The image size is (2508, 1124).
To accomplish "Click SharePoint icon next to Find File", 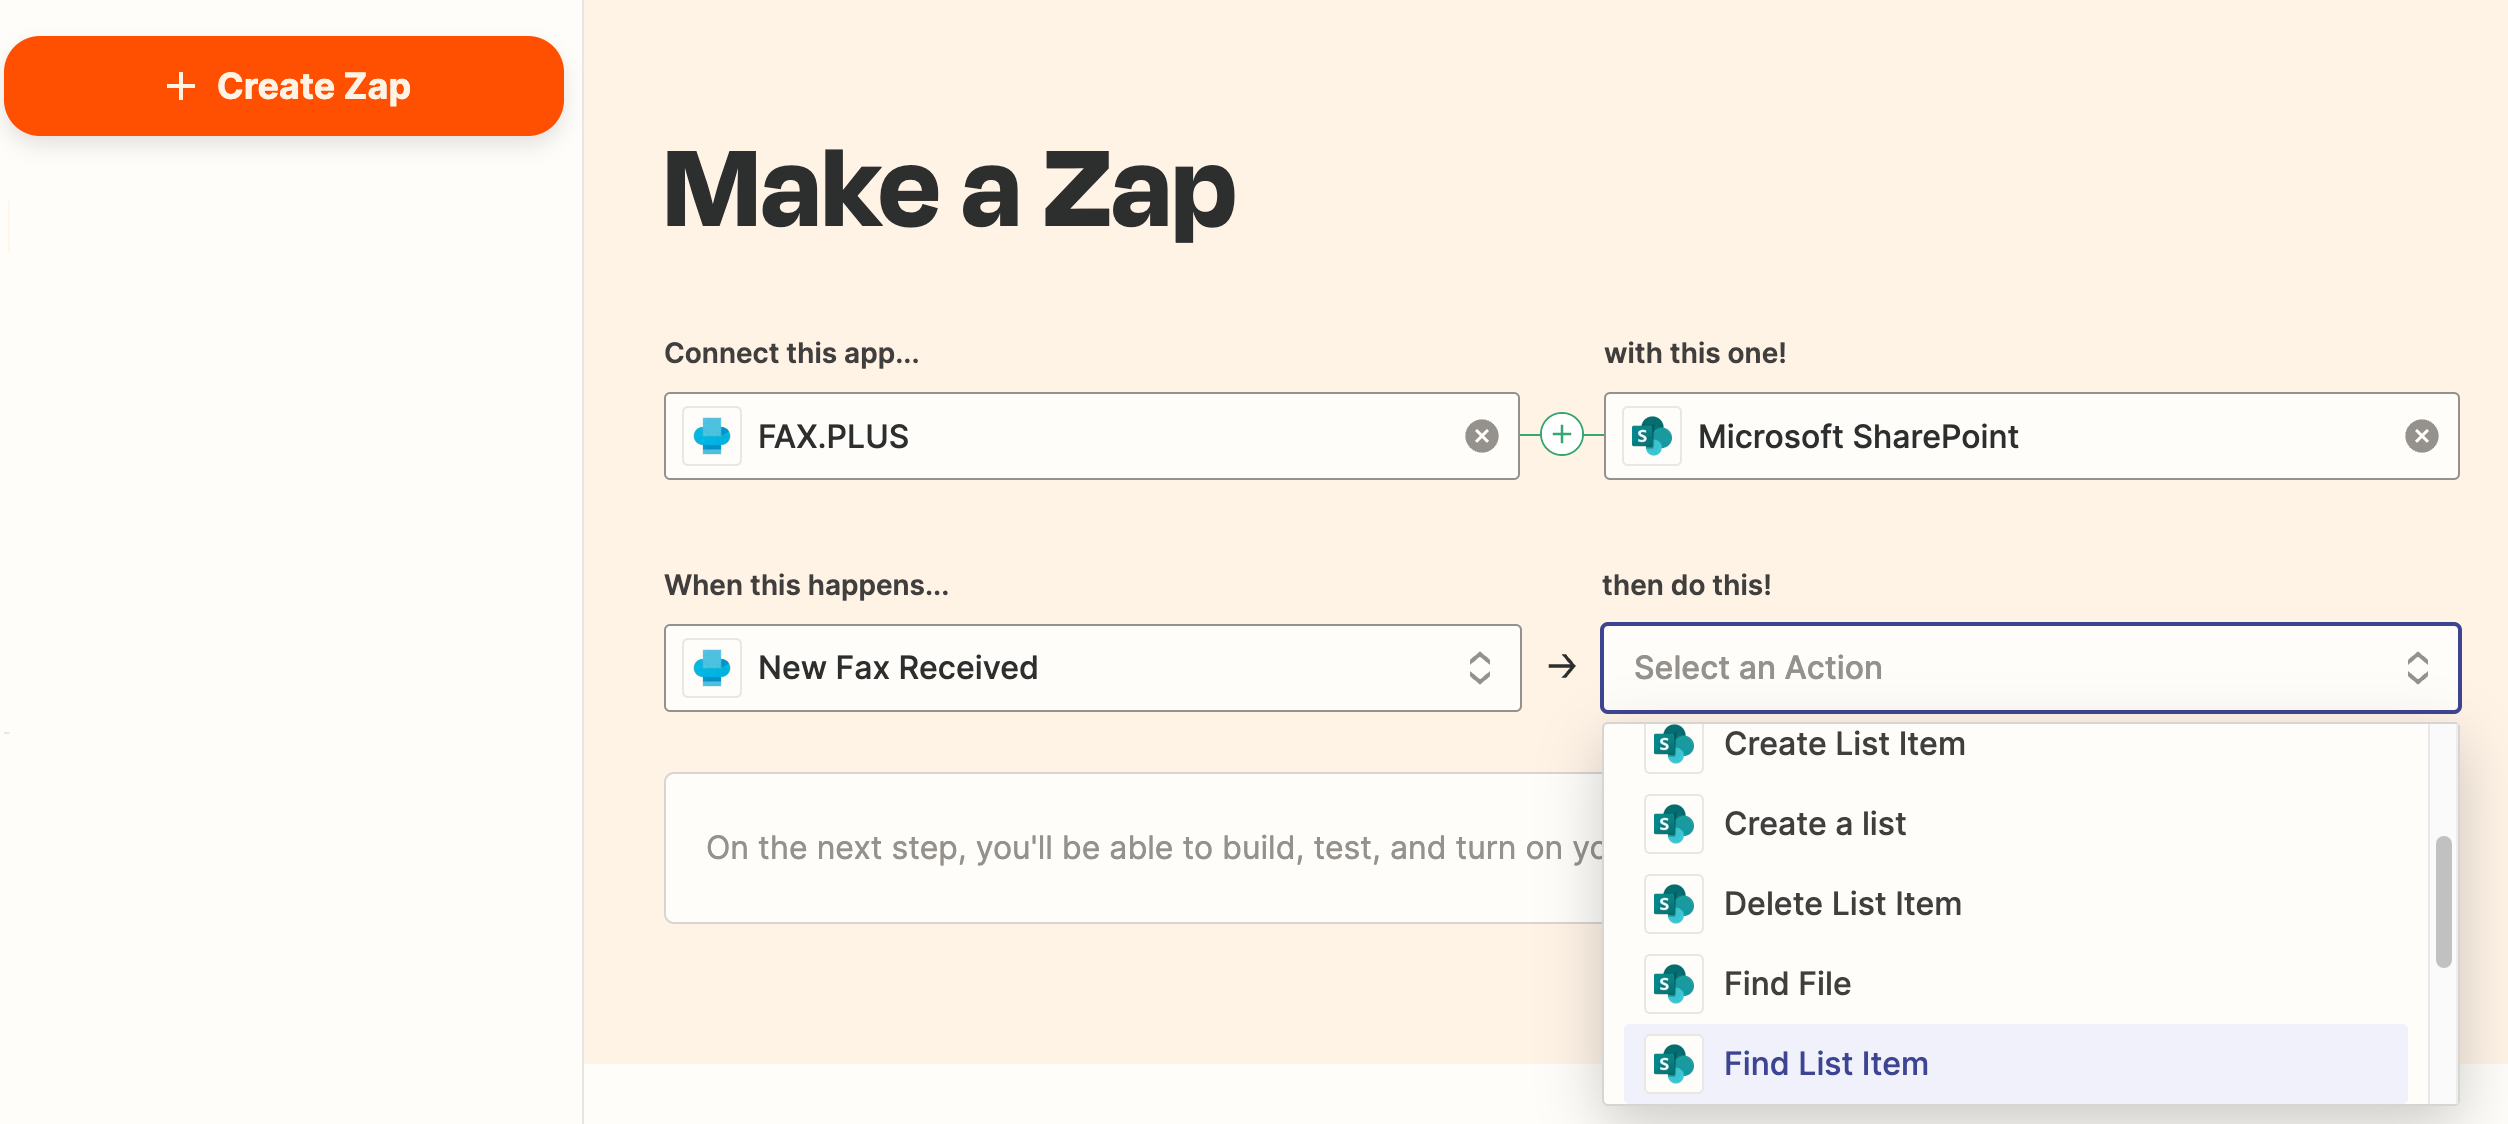I will tap(1673, 984).
